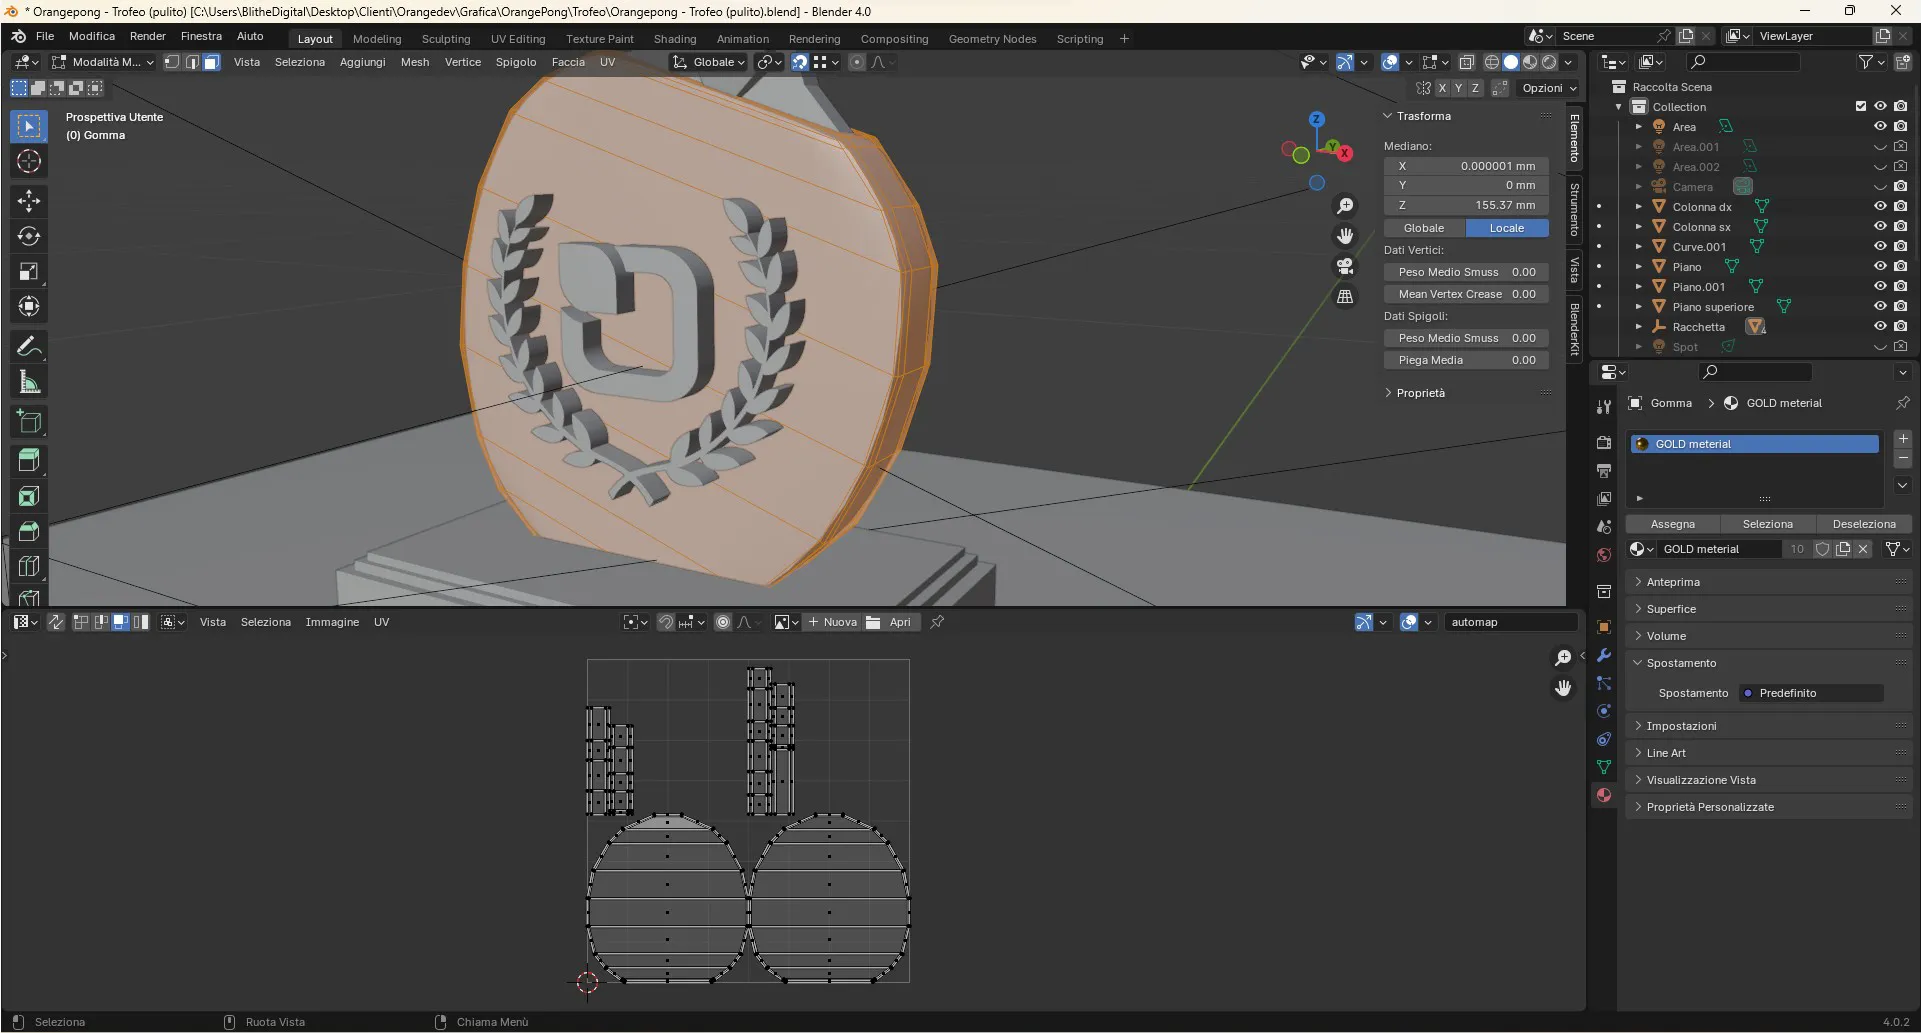Image resolution: width=1921 pixels, height=1033 pixels.
Task: Toggle perspective/orthographic grid icon
Action: [1345, 296]
